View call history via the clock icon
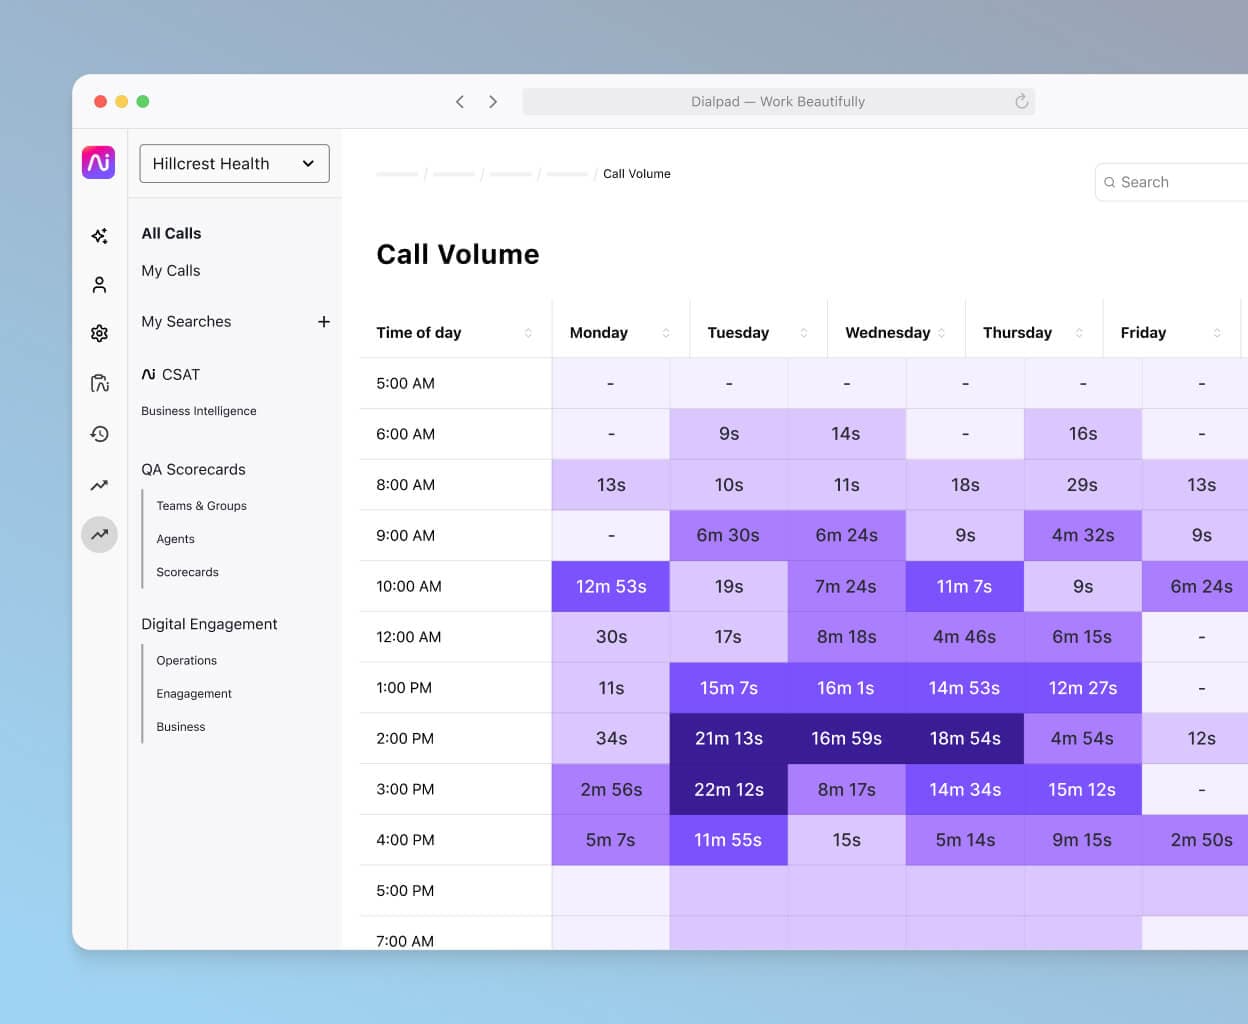Viewport: 1248px width, 1024px height. 99,433
